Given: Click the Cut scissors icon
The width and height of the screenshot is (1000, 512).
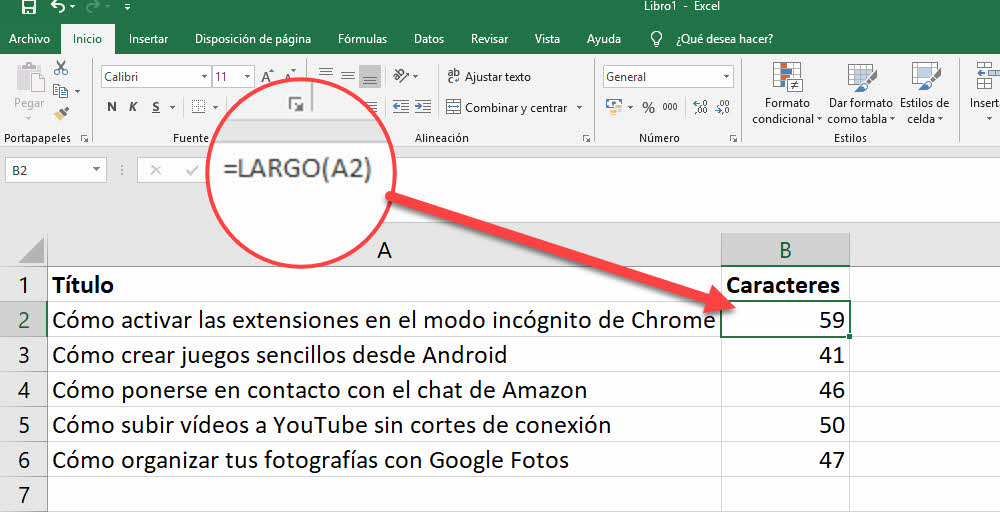Looking at the screenshot, I should [x=61, y=68].
